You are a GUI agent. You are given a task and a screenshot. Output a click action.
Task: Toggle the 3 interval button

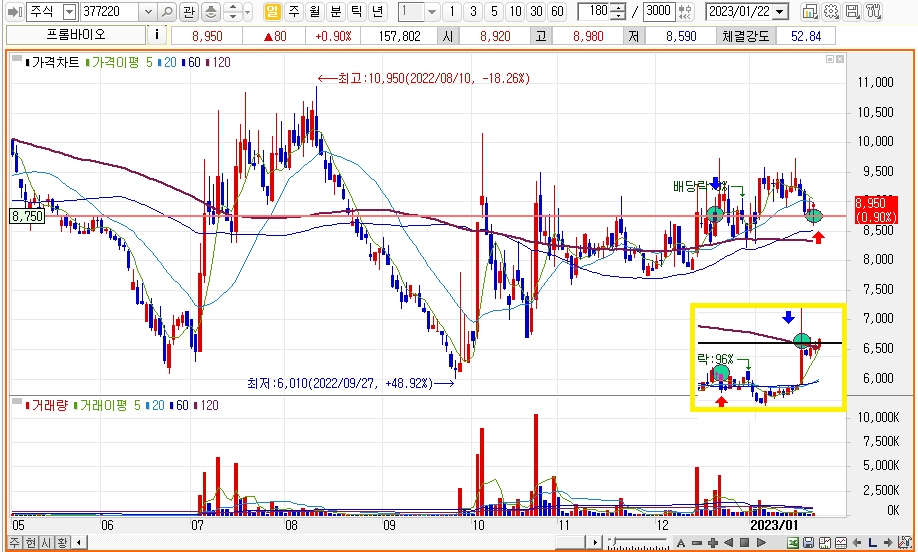pos(473,11)
